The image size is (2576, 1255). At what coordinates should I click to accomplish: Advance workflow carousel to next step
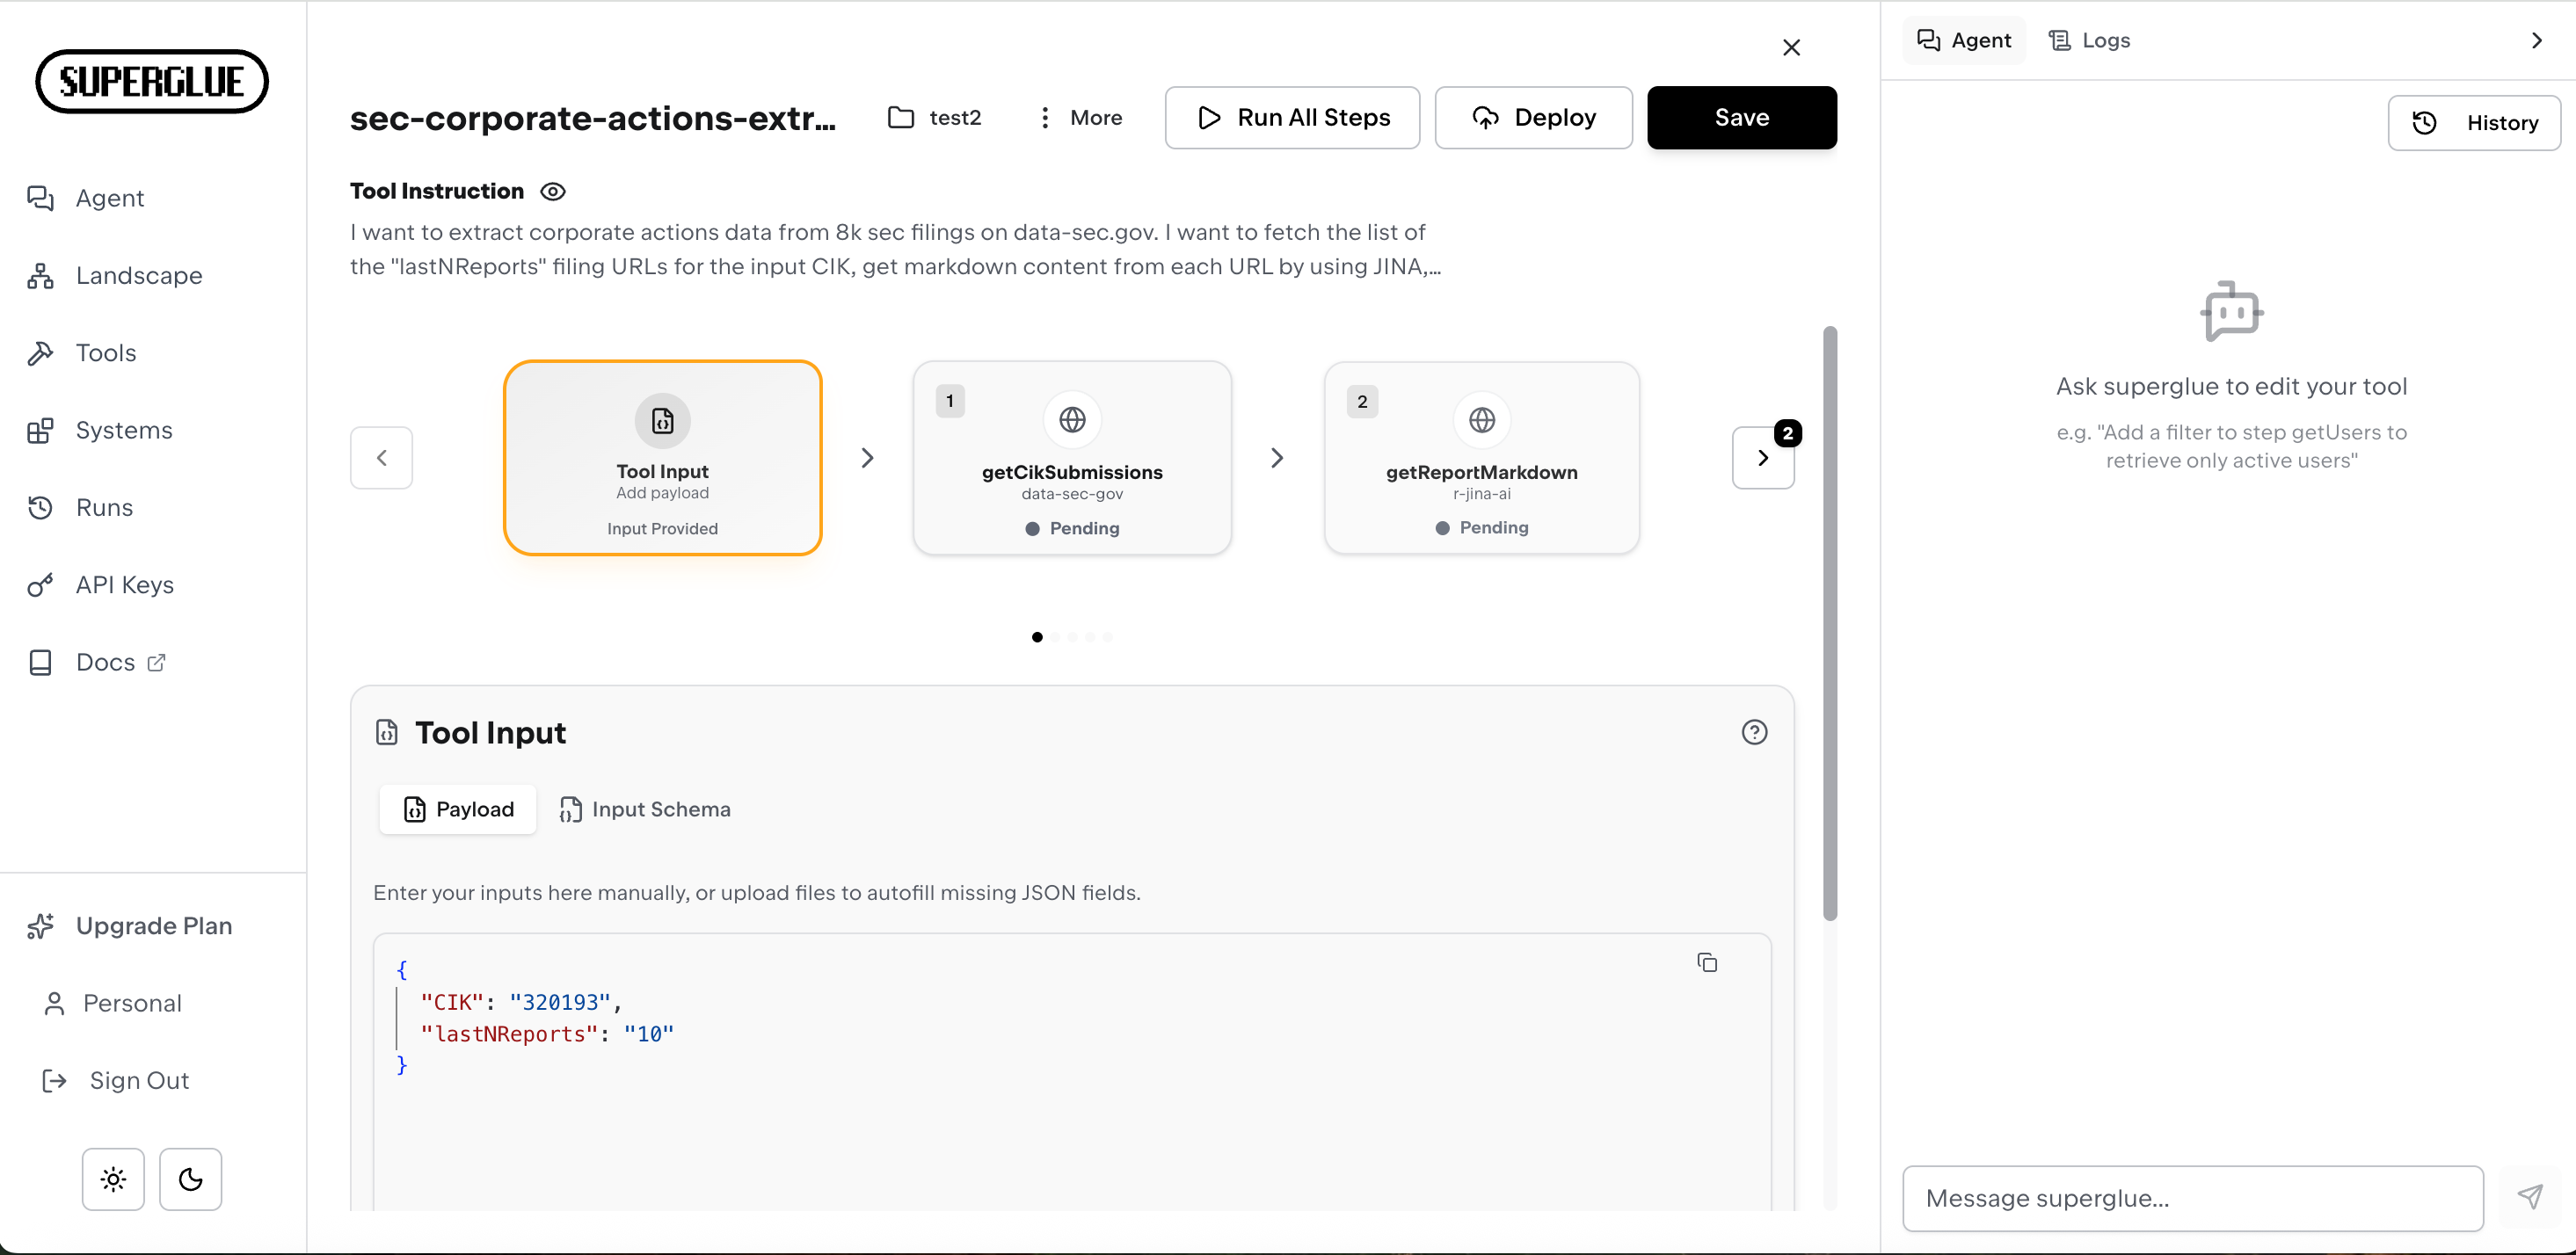coord(1763,457)
